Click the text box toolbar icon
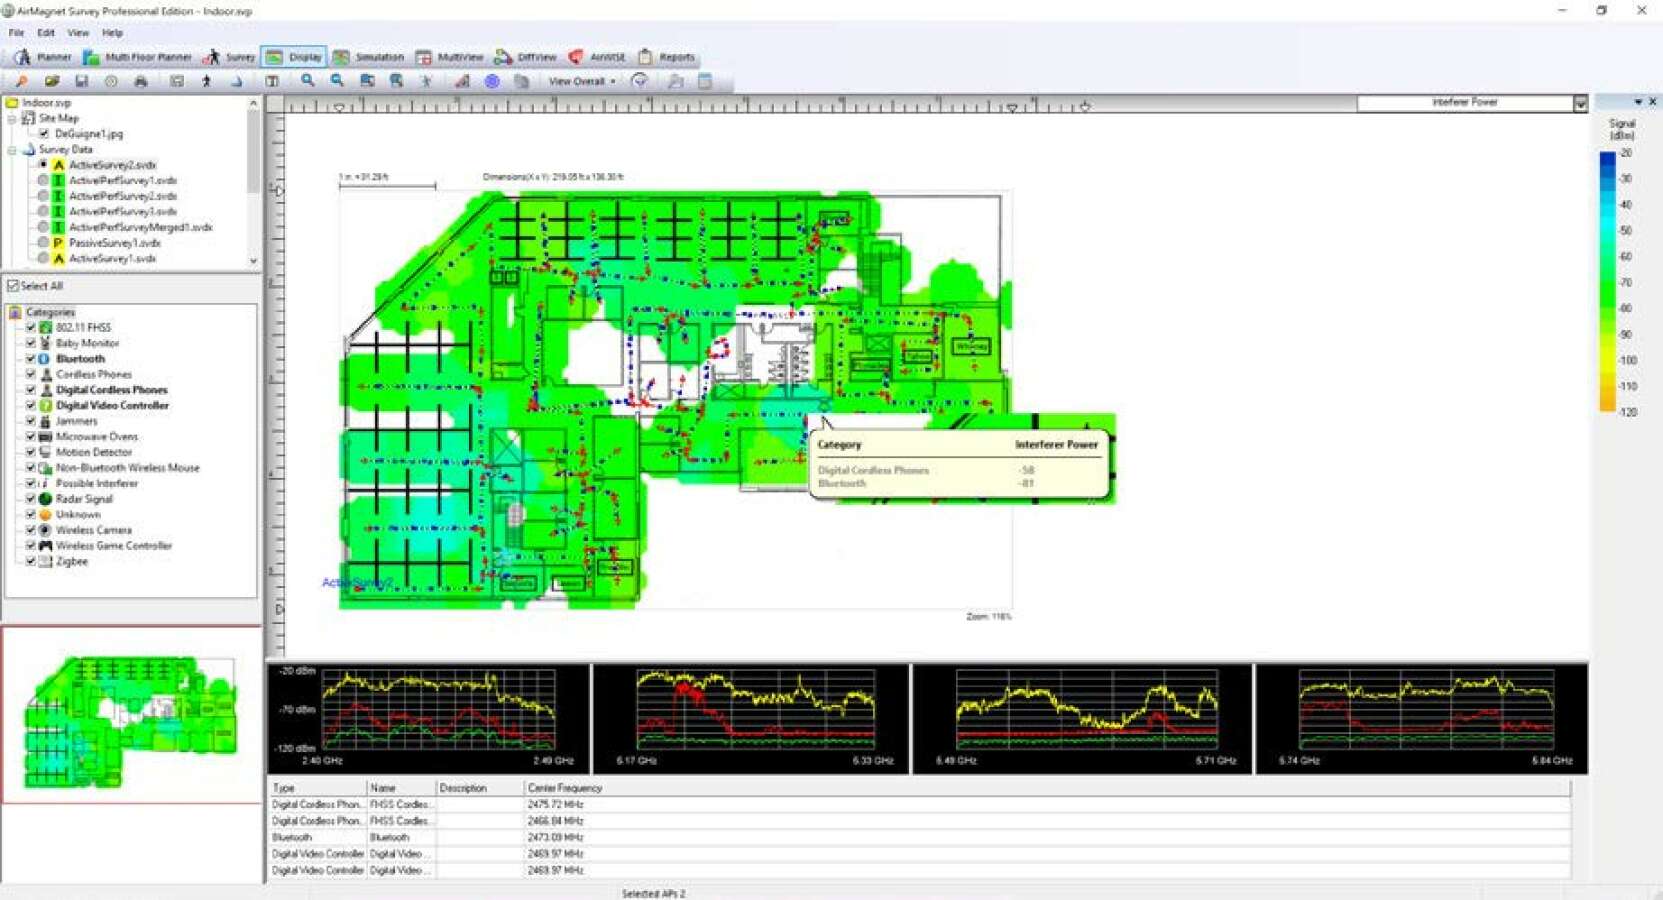 click(x=272, y=81)
